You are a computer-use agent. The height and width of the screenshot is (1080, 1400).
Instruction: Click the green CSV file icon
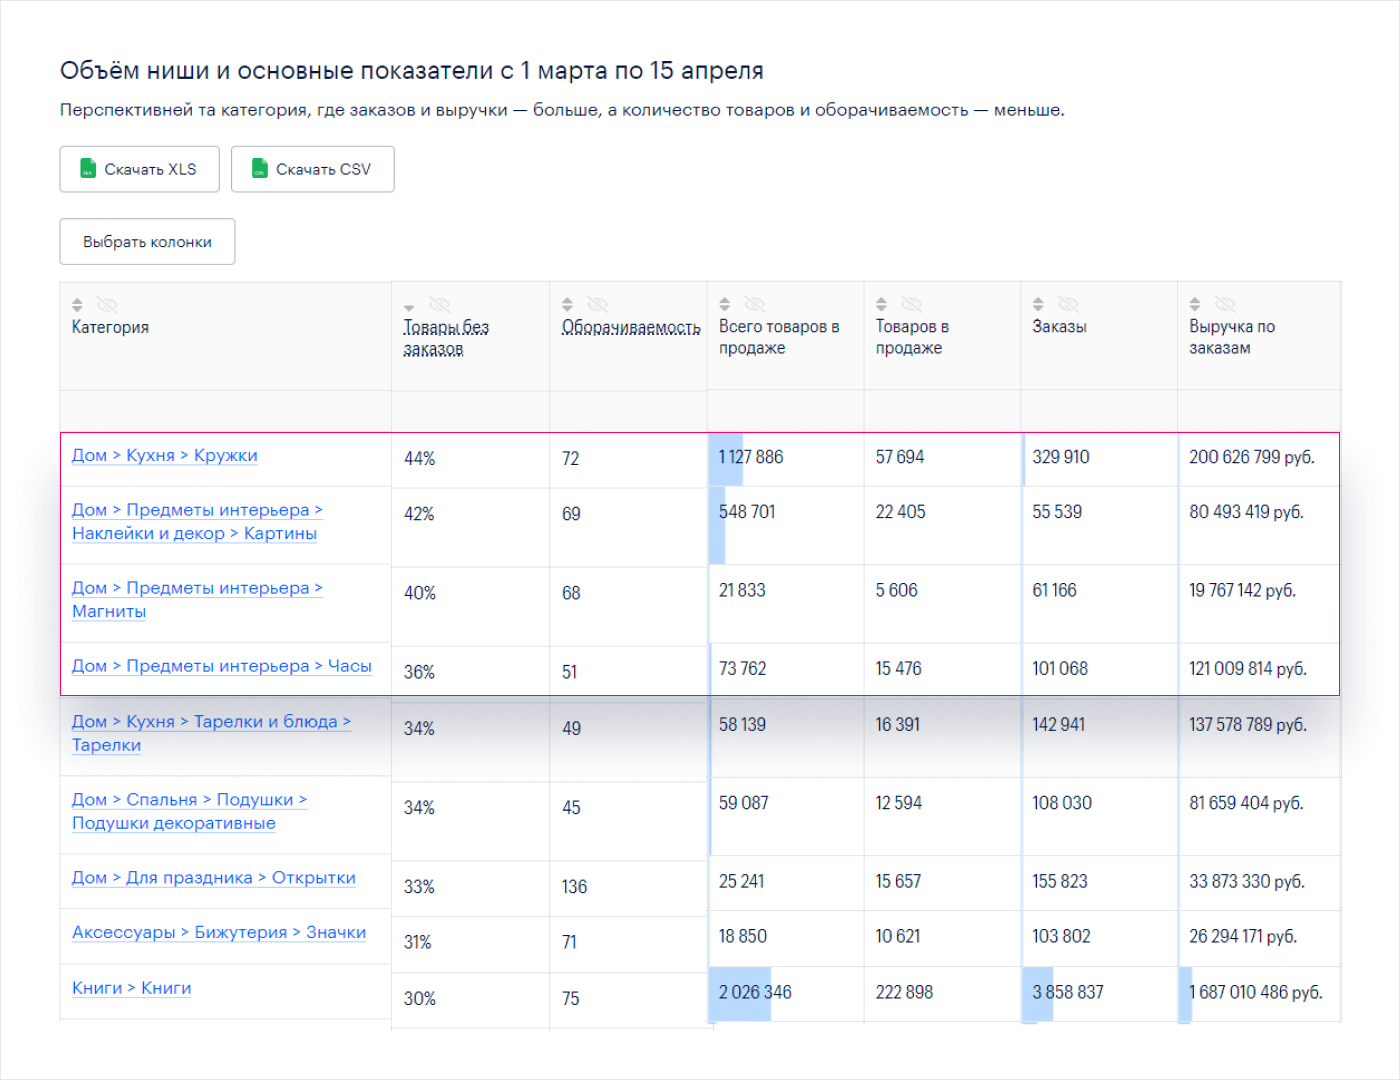coord(259,168)
